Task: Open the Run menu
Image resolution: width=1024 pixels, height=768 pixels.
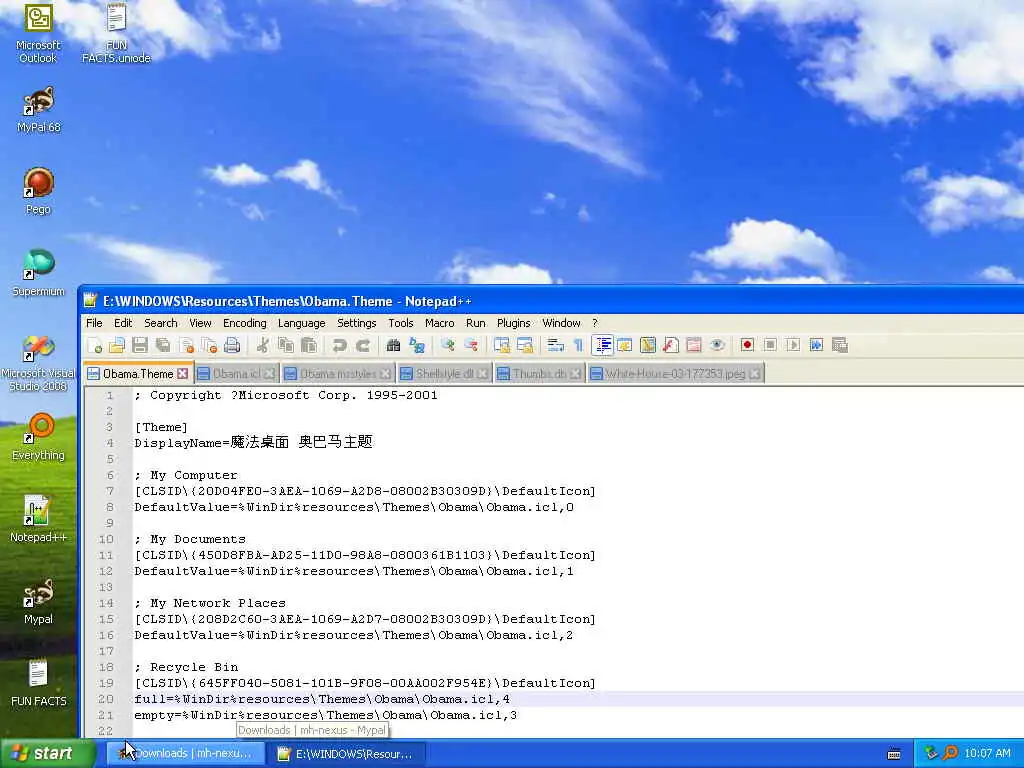Action: (475, 323)
